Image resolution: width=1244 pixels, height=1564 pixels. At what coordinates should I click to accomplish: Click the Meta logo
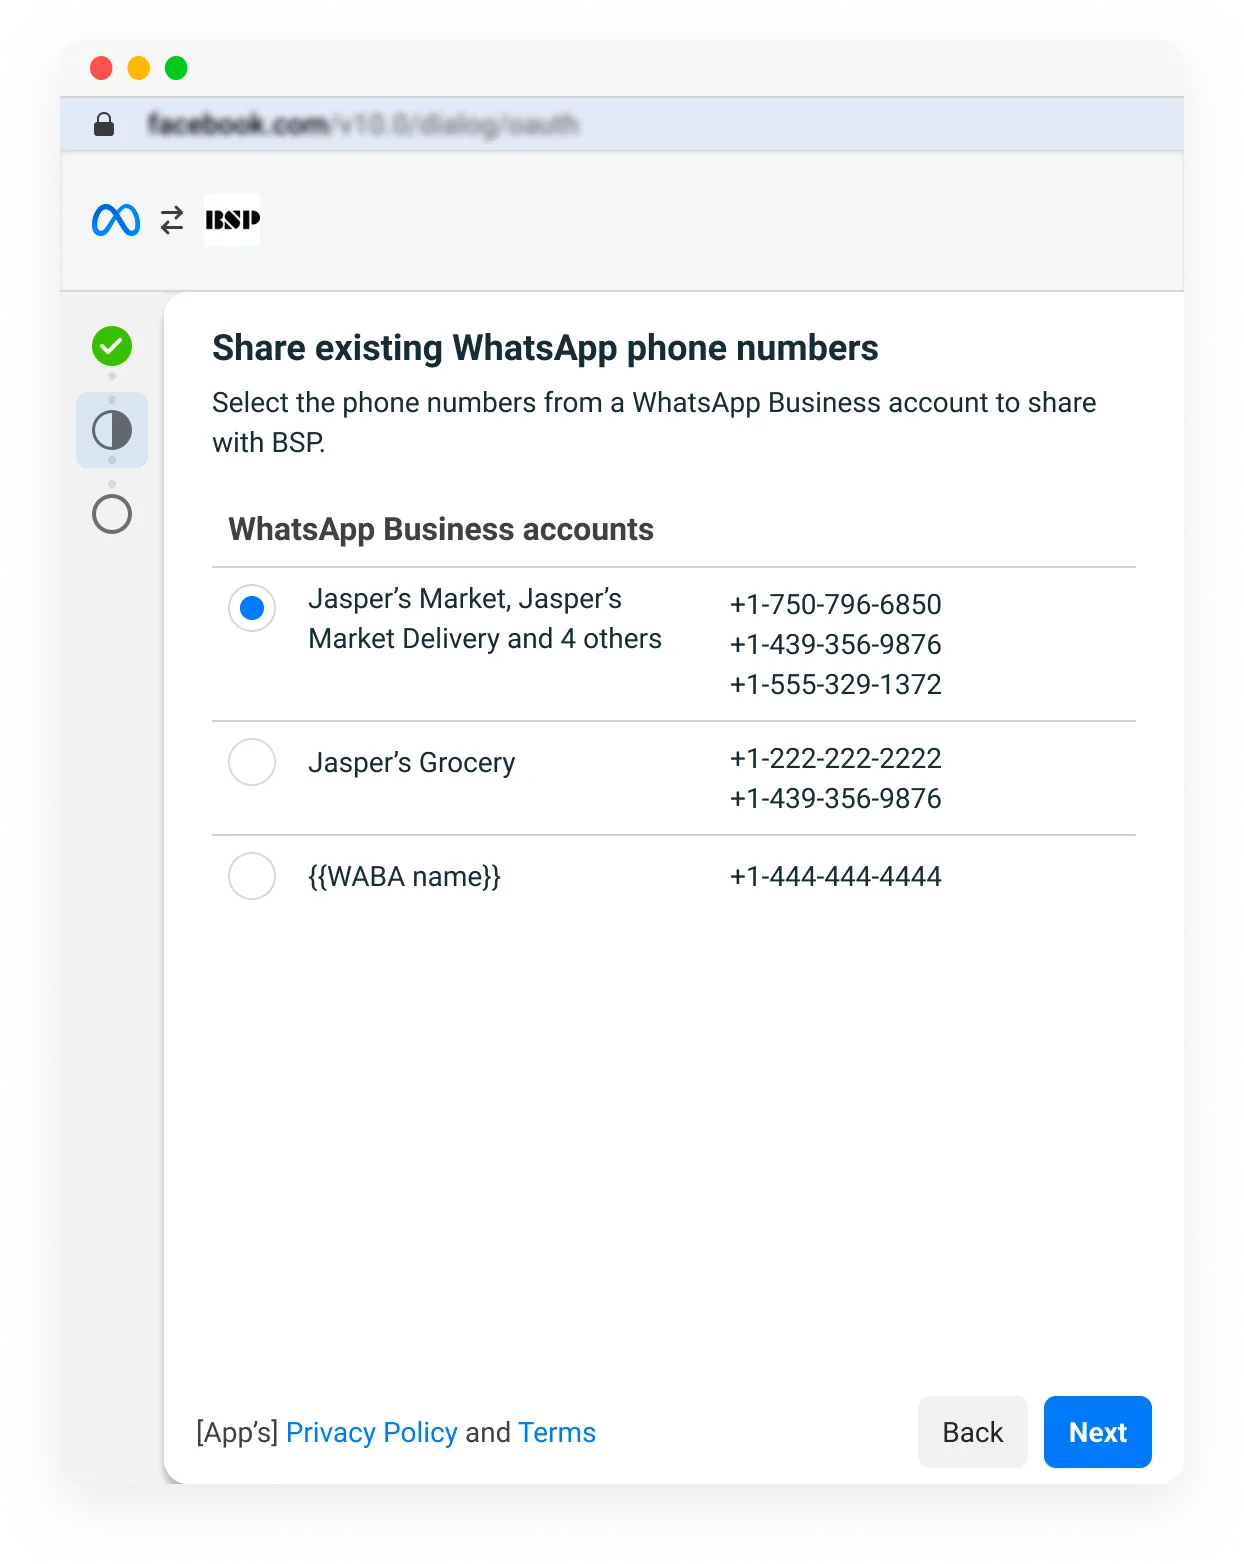(x=117, y=220)
